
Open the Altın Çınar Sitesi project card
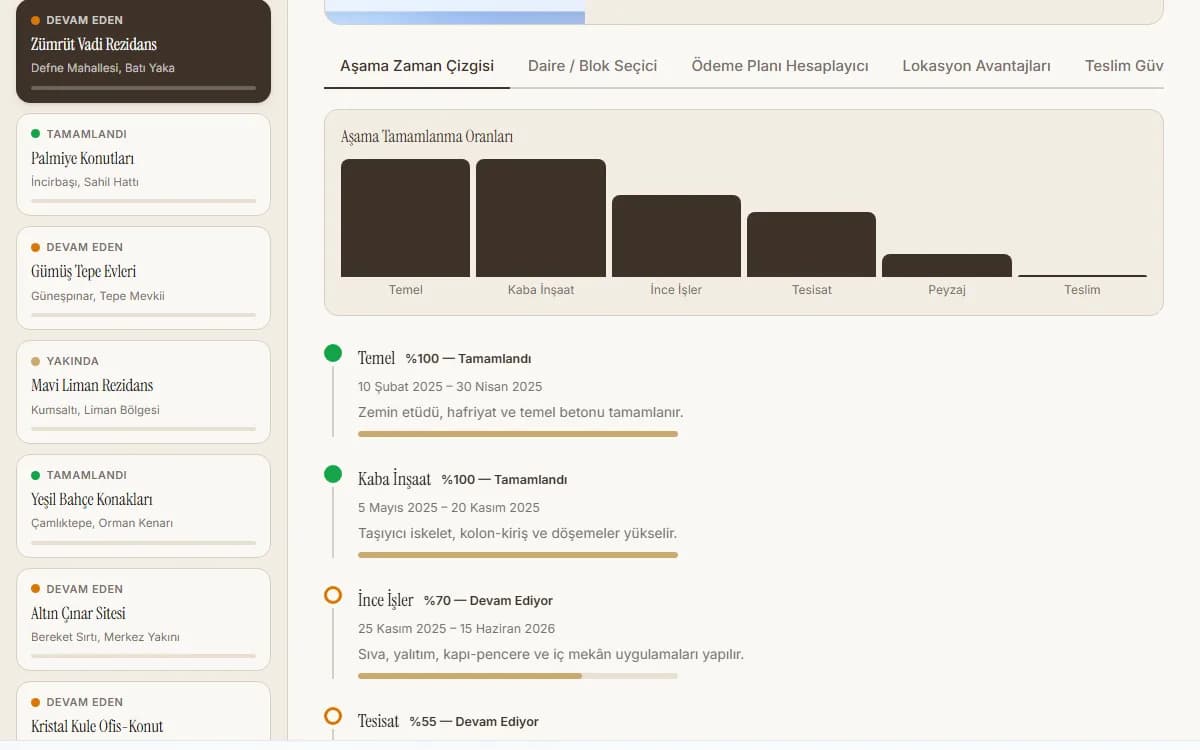(143, 620)
